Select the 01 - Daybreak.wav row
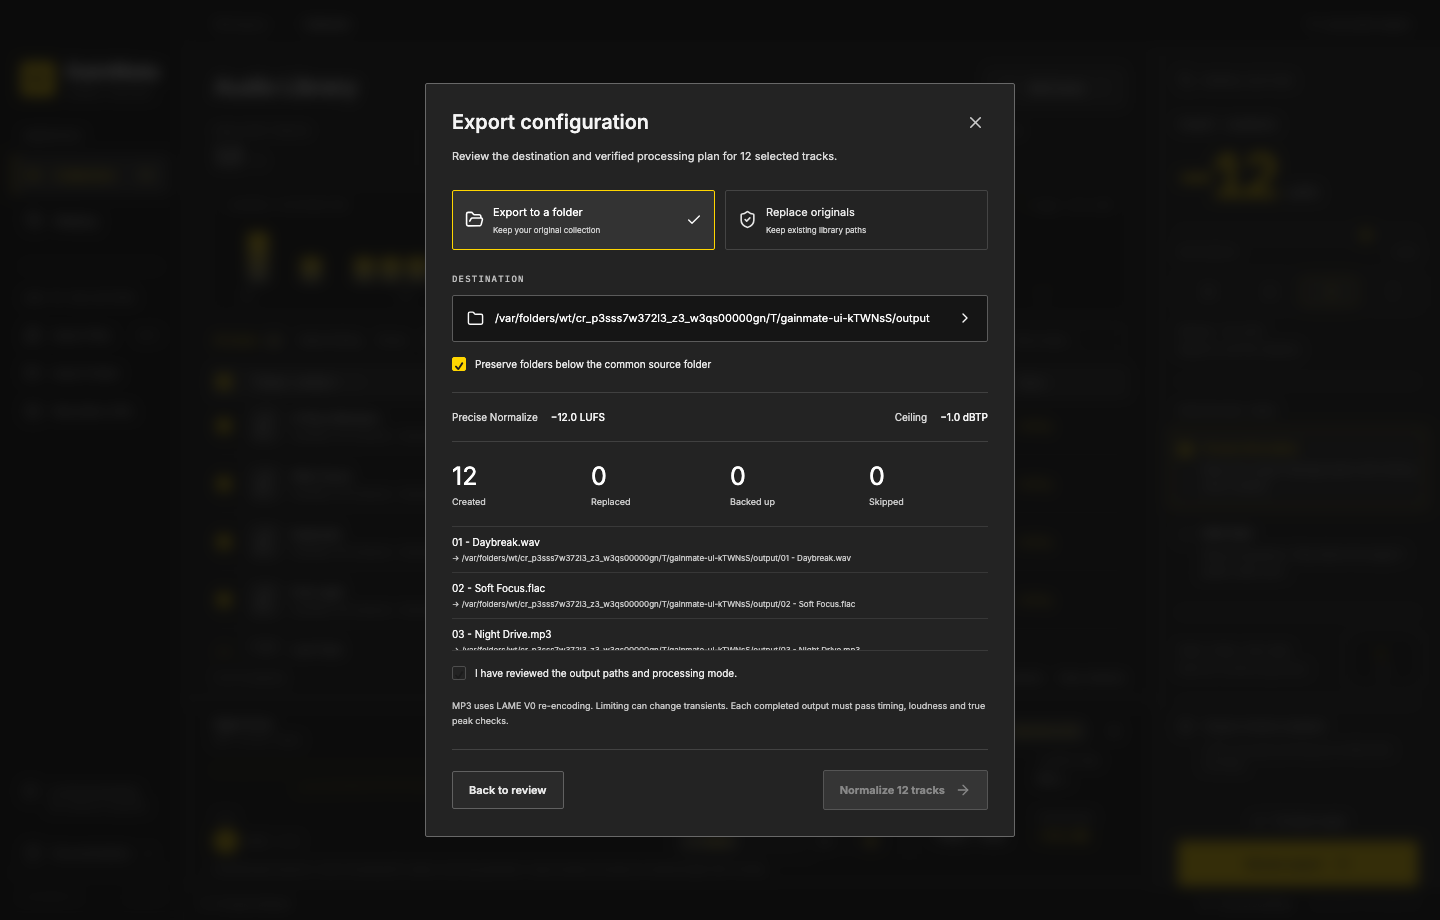The image size is (1440, 920). pos(720,550)
